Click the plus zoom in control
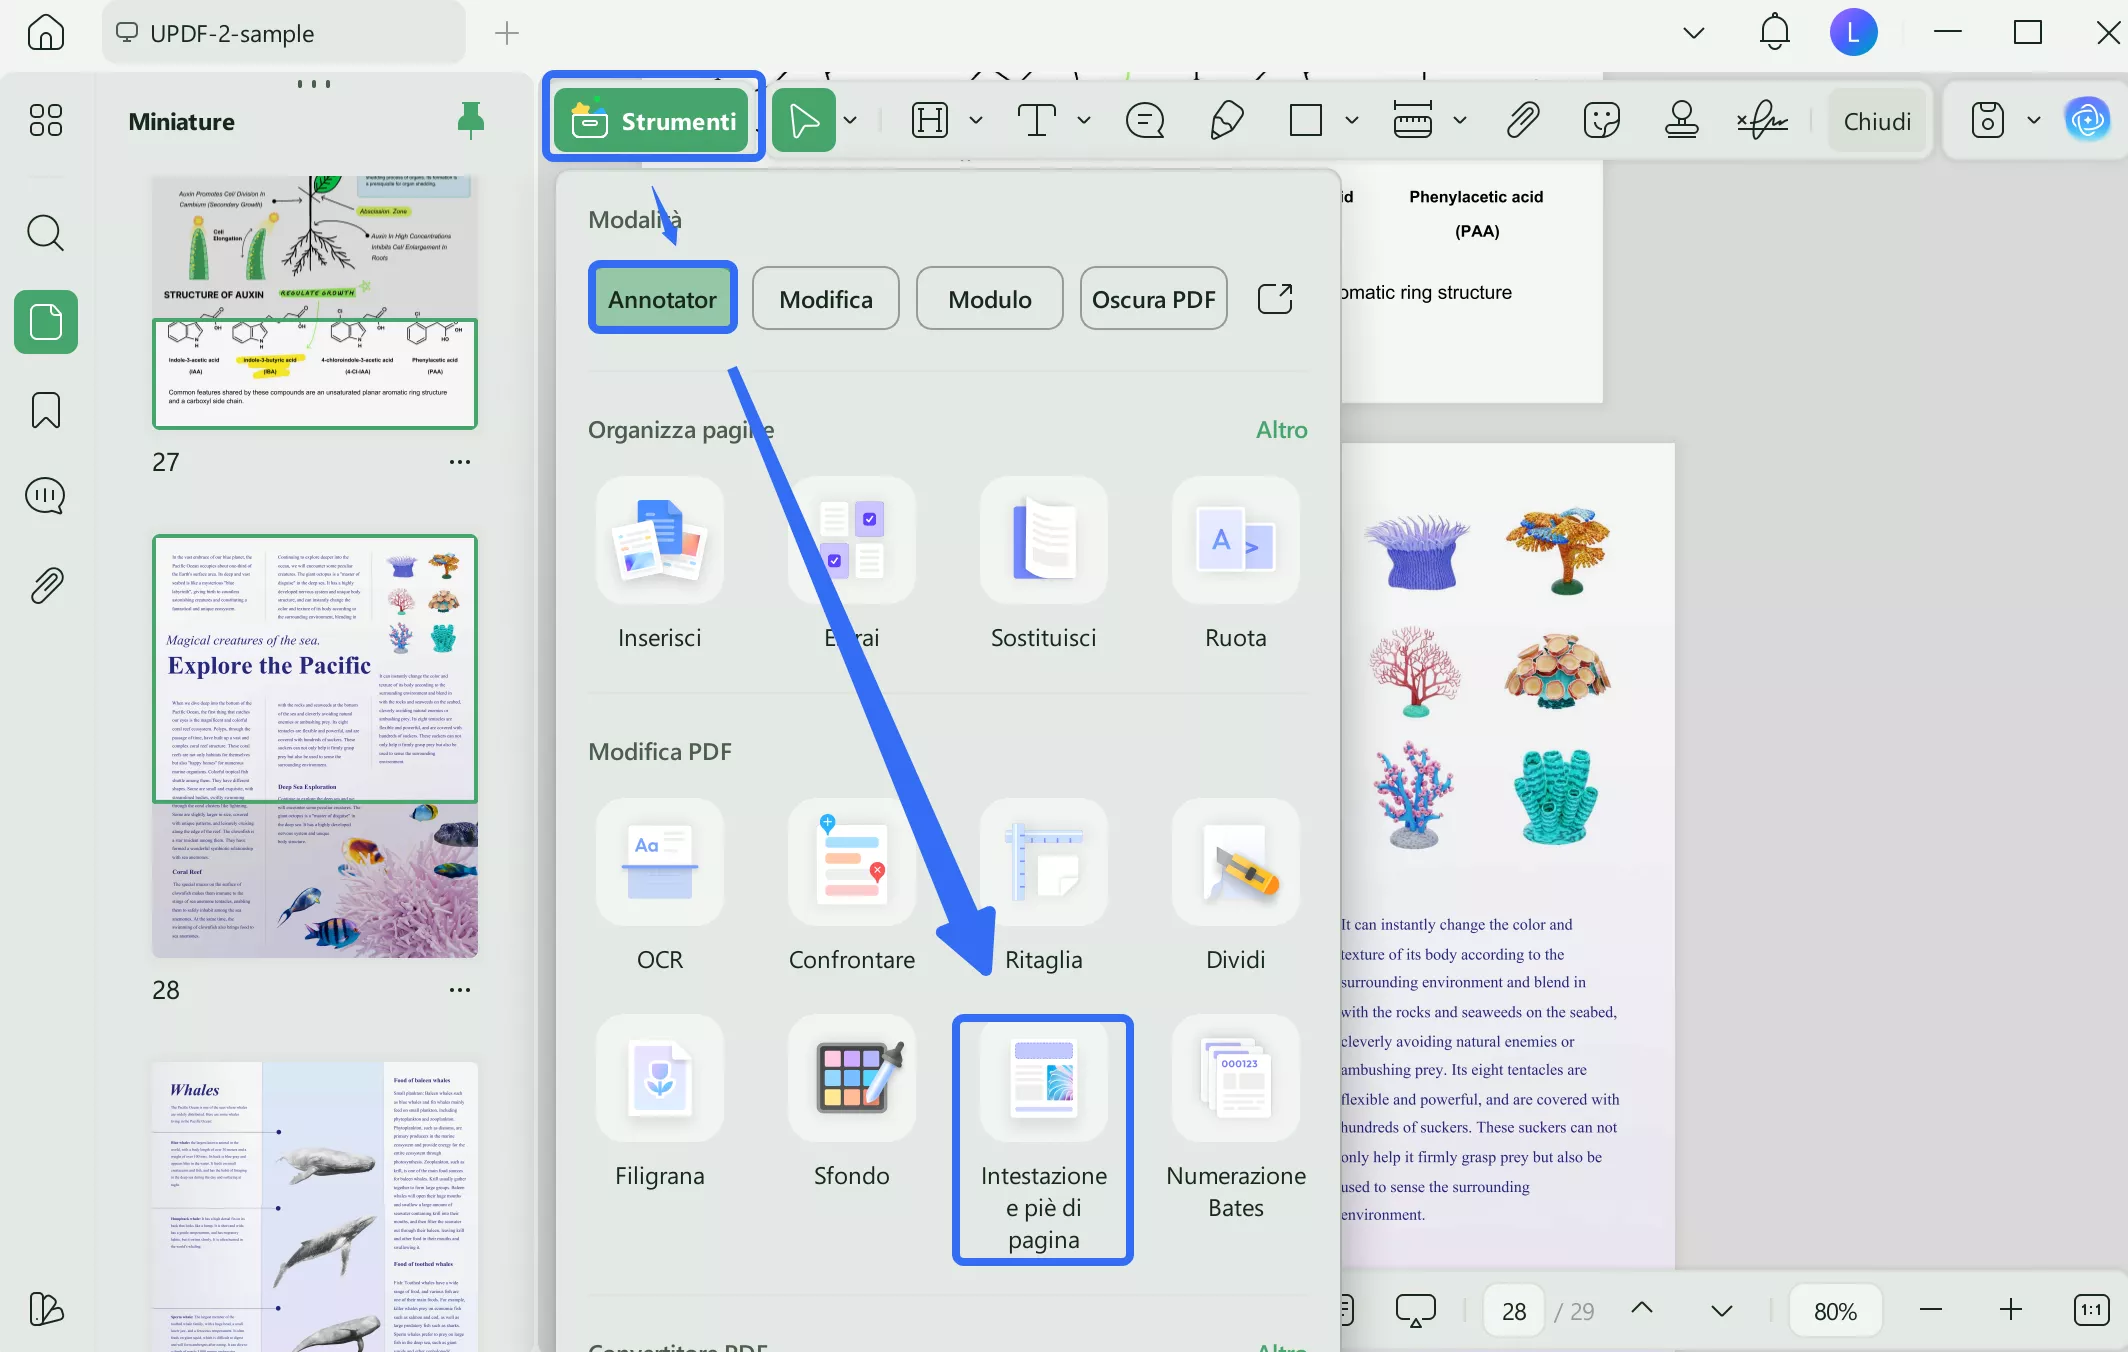This screenshot has height=1352, width=2128. click(x=2011, y=1310)
